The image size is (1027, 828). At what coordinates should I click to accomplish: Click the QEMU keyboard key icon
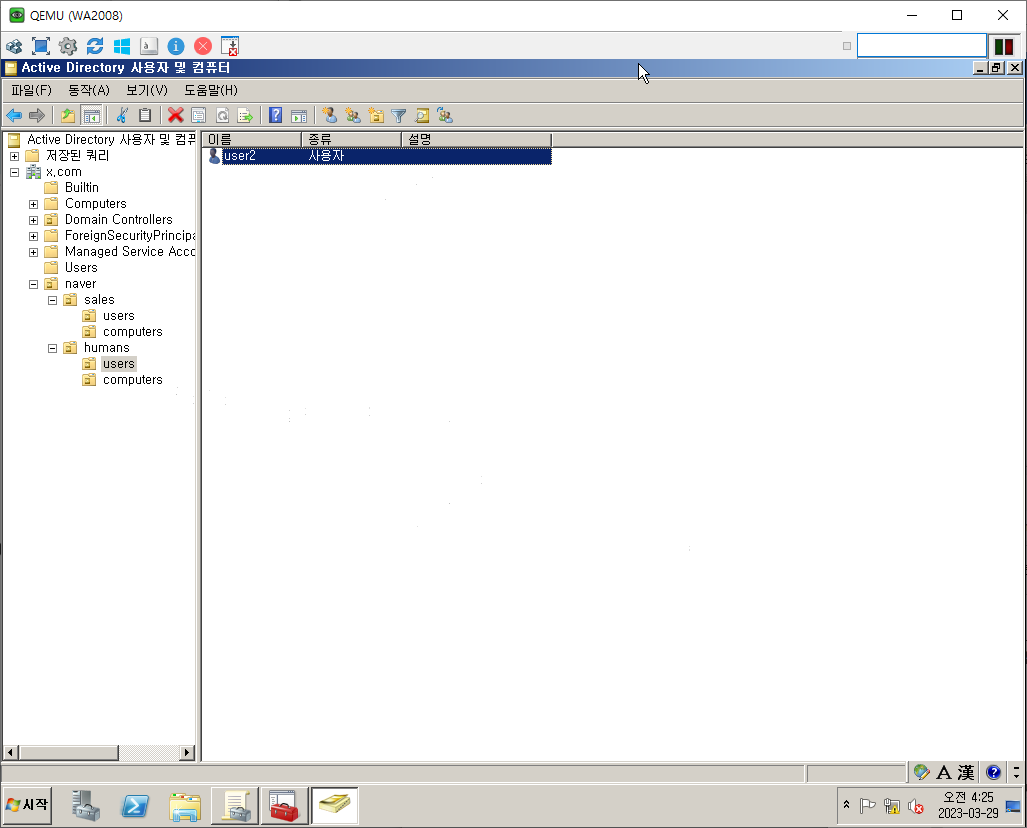pos(149,46)
